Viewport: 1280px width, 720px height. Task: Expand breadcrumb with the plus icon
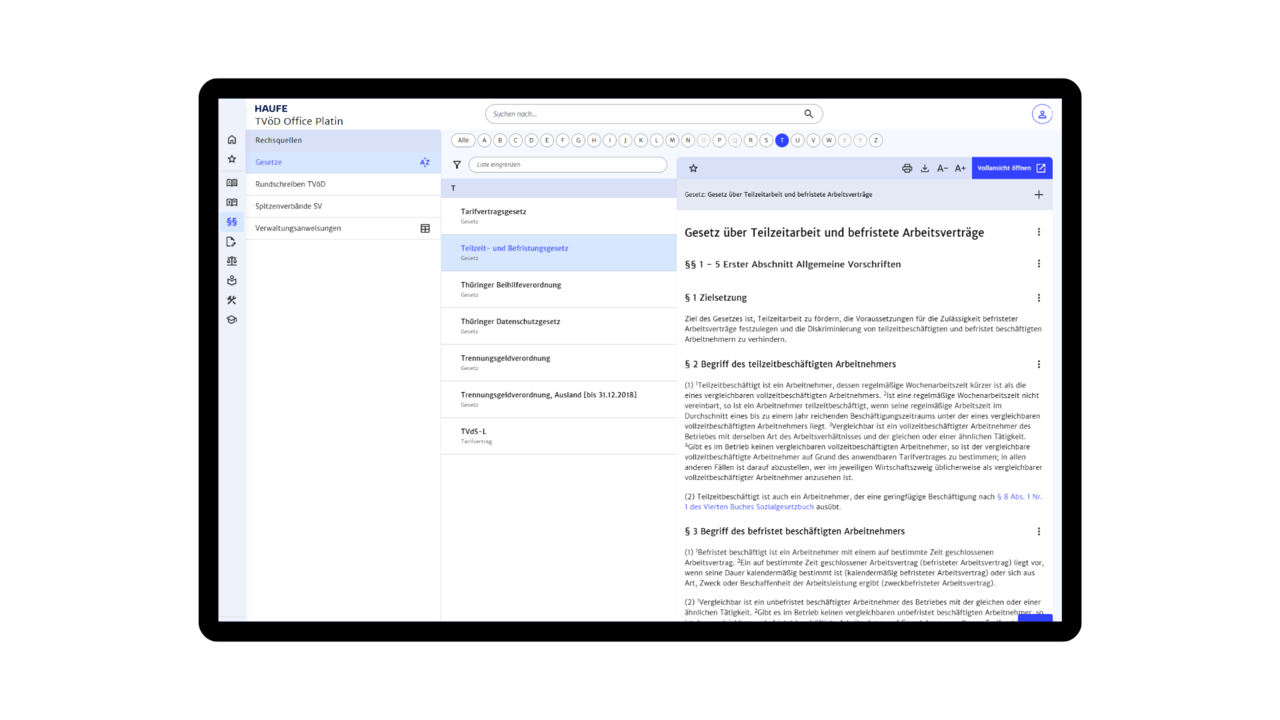click(1038, 195)
